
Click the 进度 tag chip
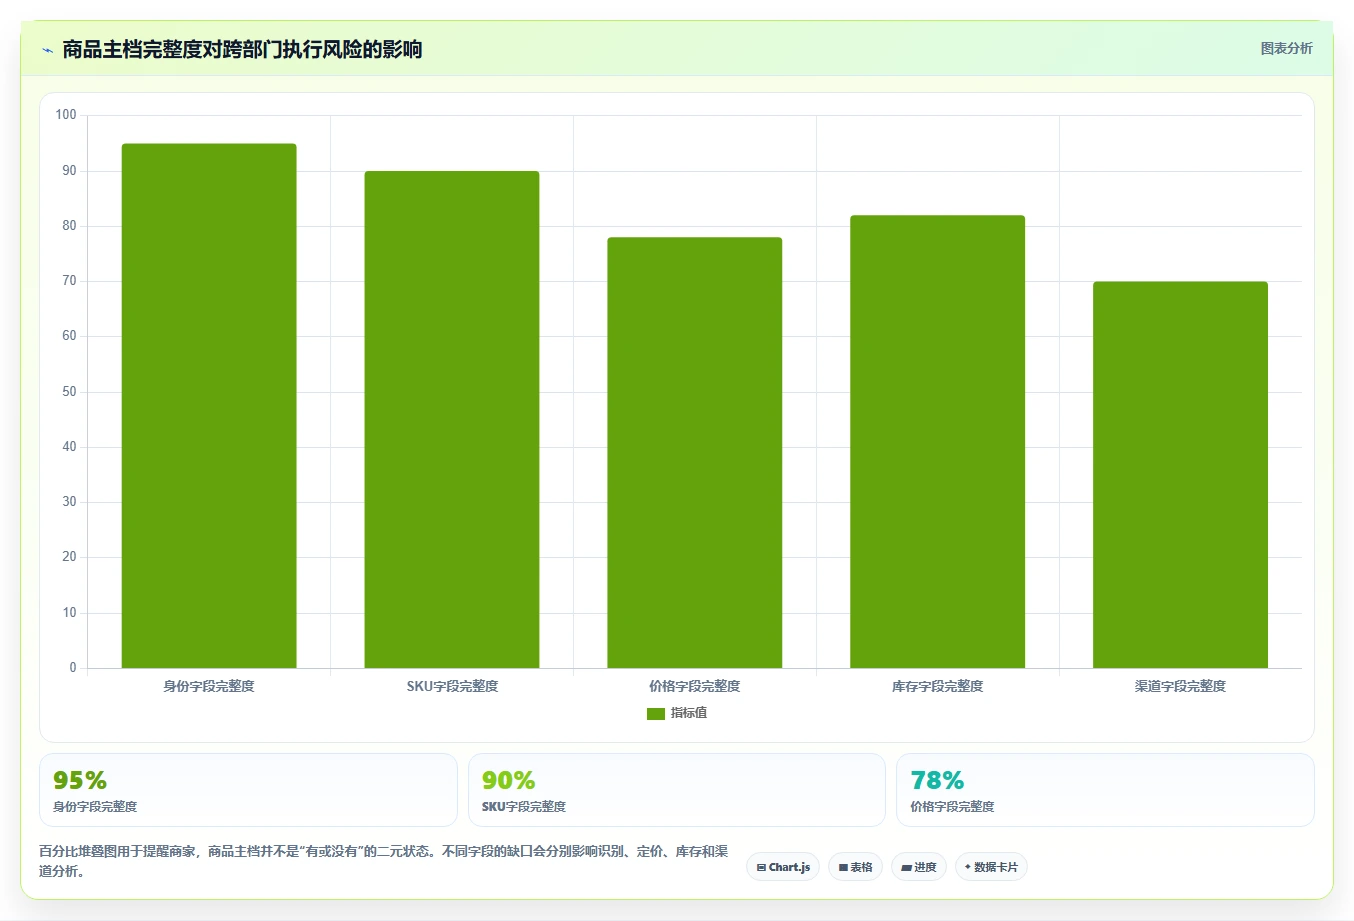pyautogui.click(x=919, y=867)
